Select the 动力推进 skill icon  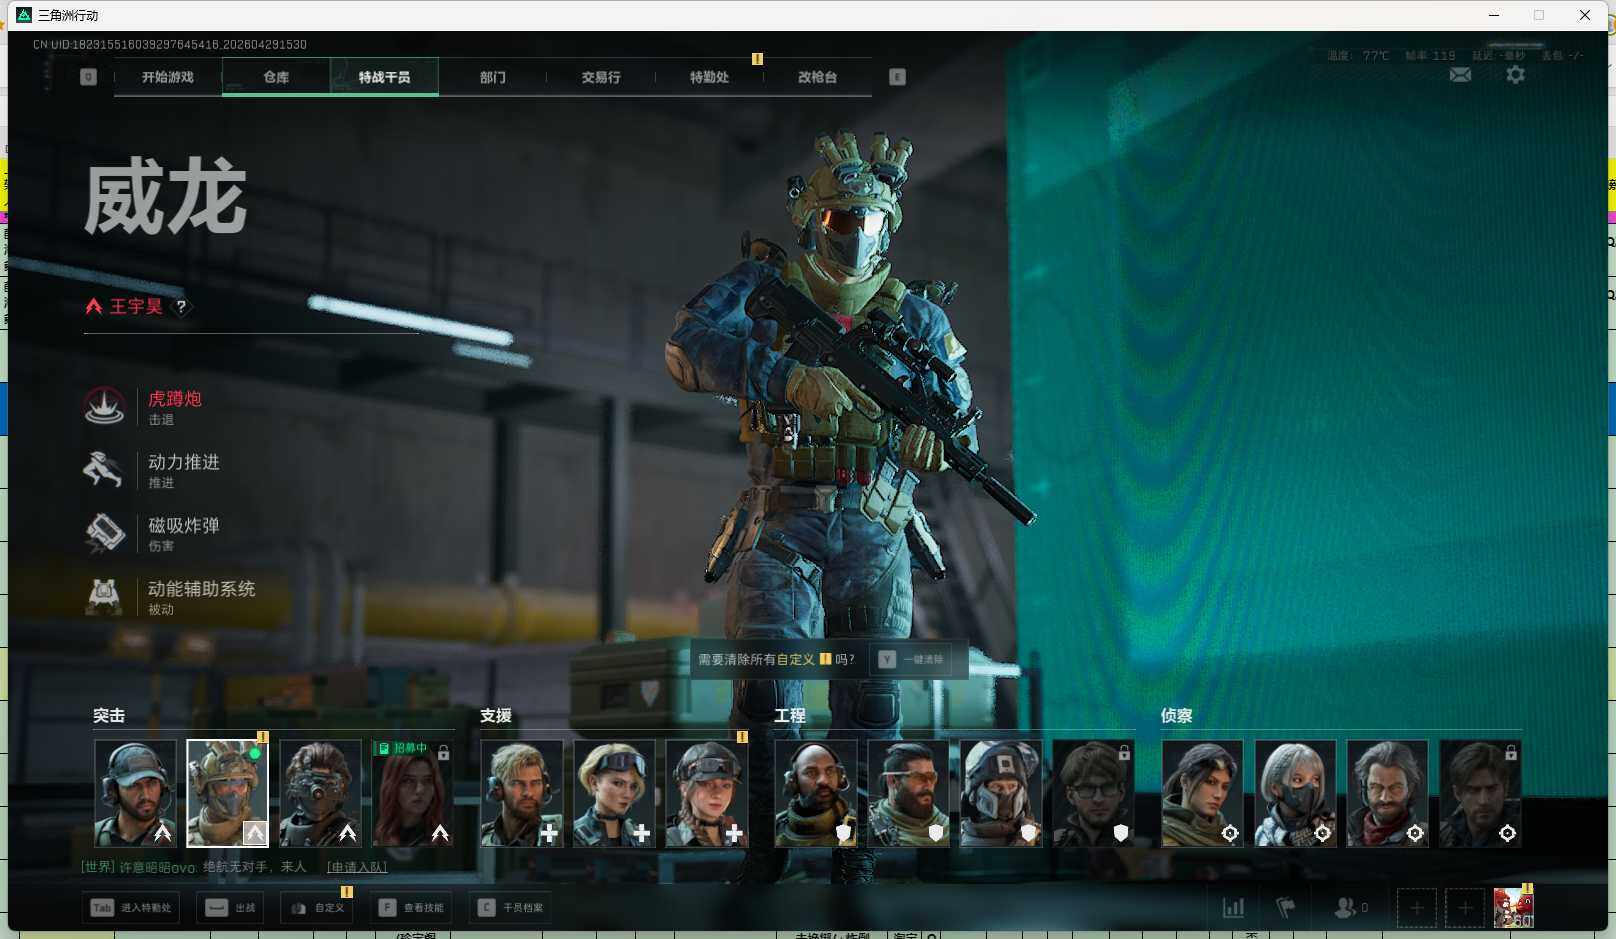104,469
